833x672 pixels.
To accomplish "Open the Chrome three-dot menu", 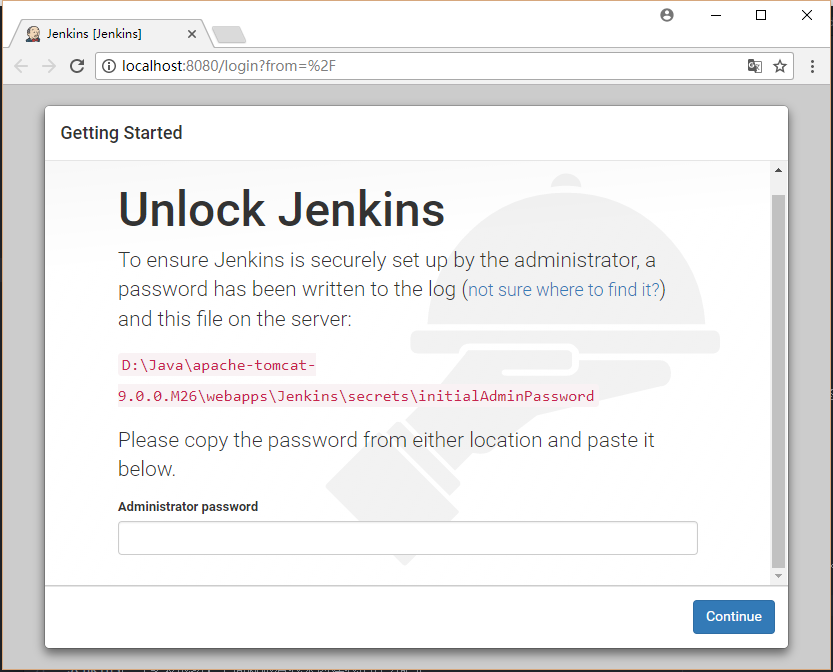I will click(812, 66).
